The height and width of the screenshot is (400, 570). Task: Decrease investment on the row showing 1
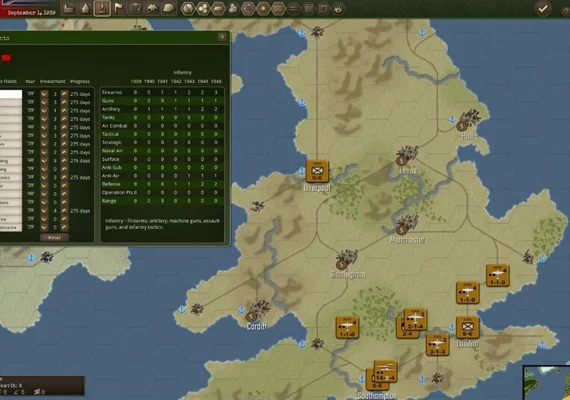point(44,111)
